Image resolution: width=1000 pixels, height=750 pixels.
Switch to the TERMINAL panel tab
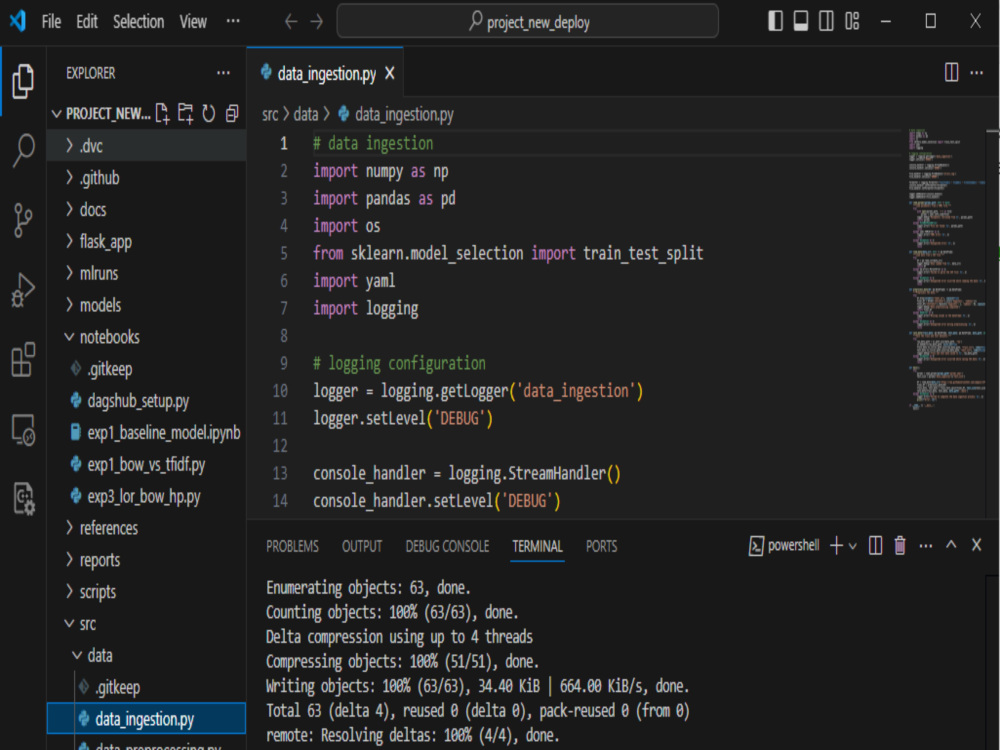click(538, 547)
